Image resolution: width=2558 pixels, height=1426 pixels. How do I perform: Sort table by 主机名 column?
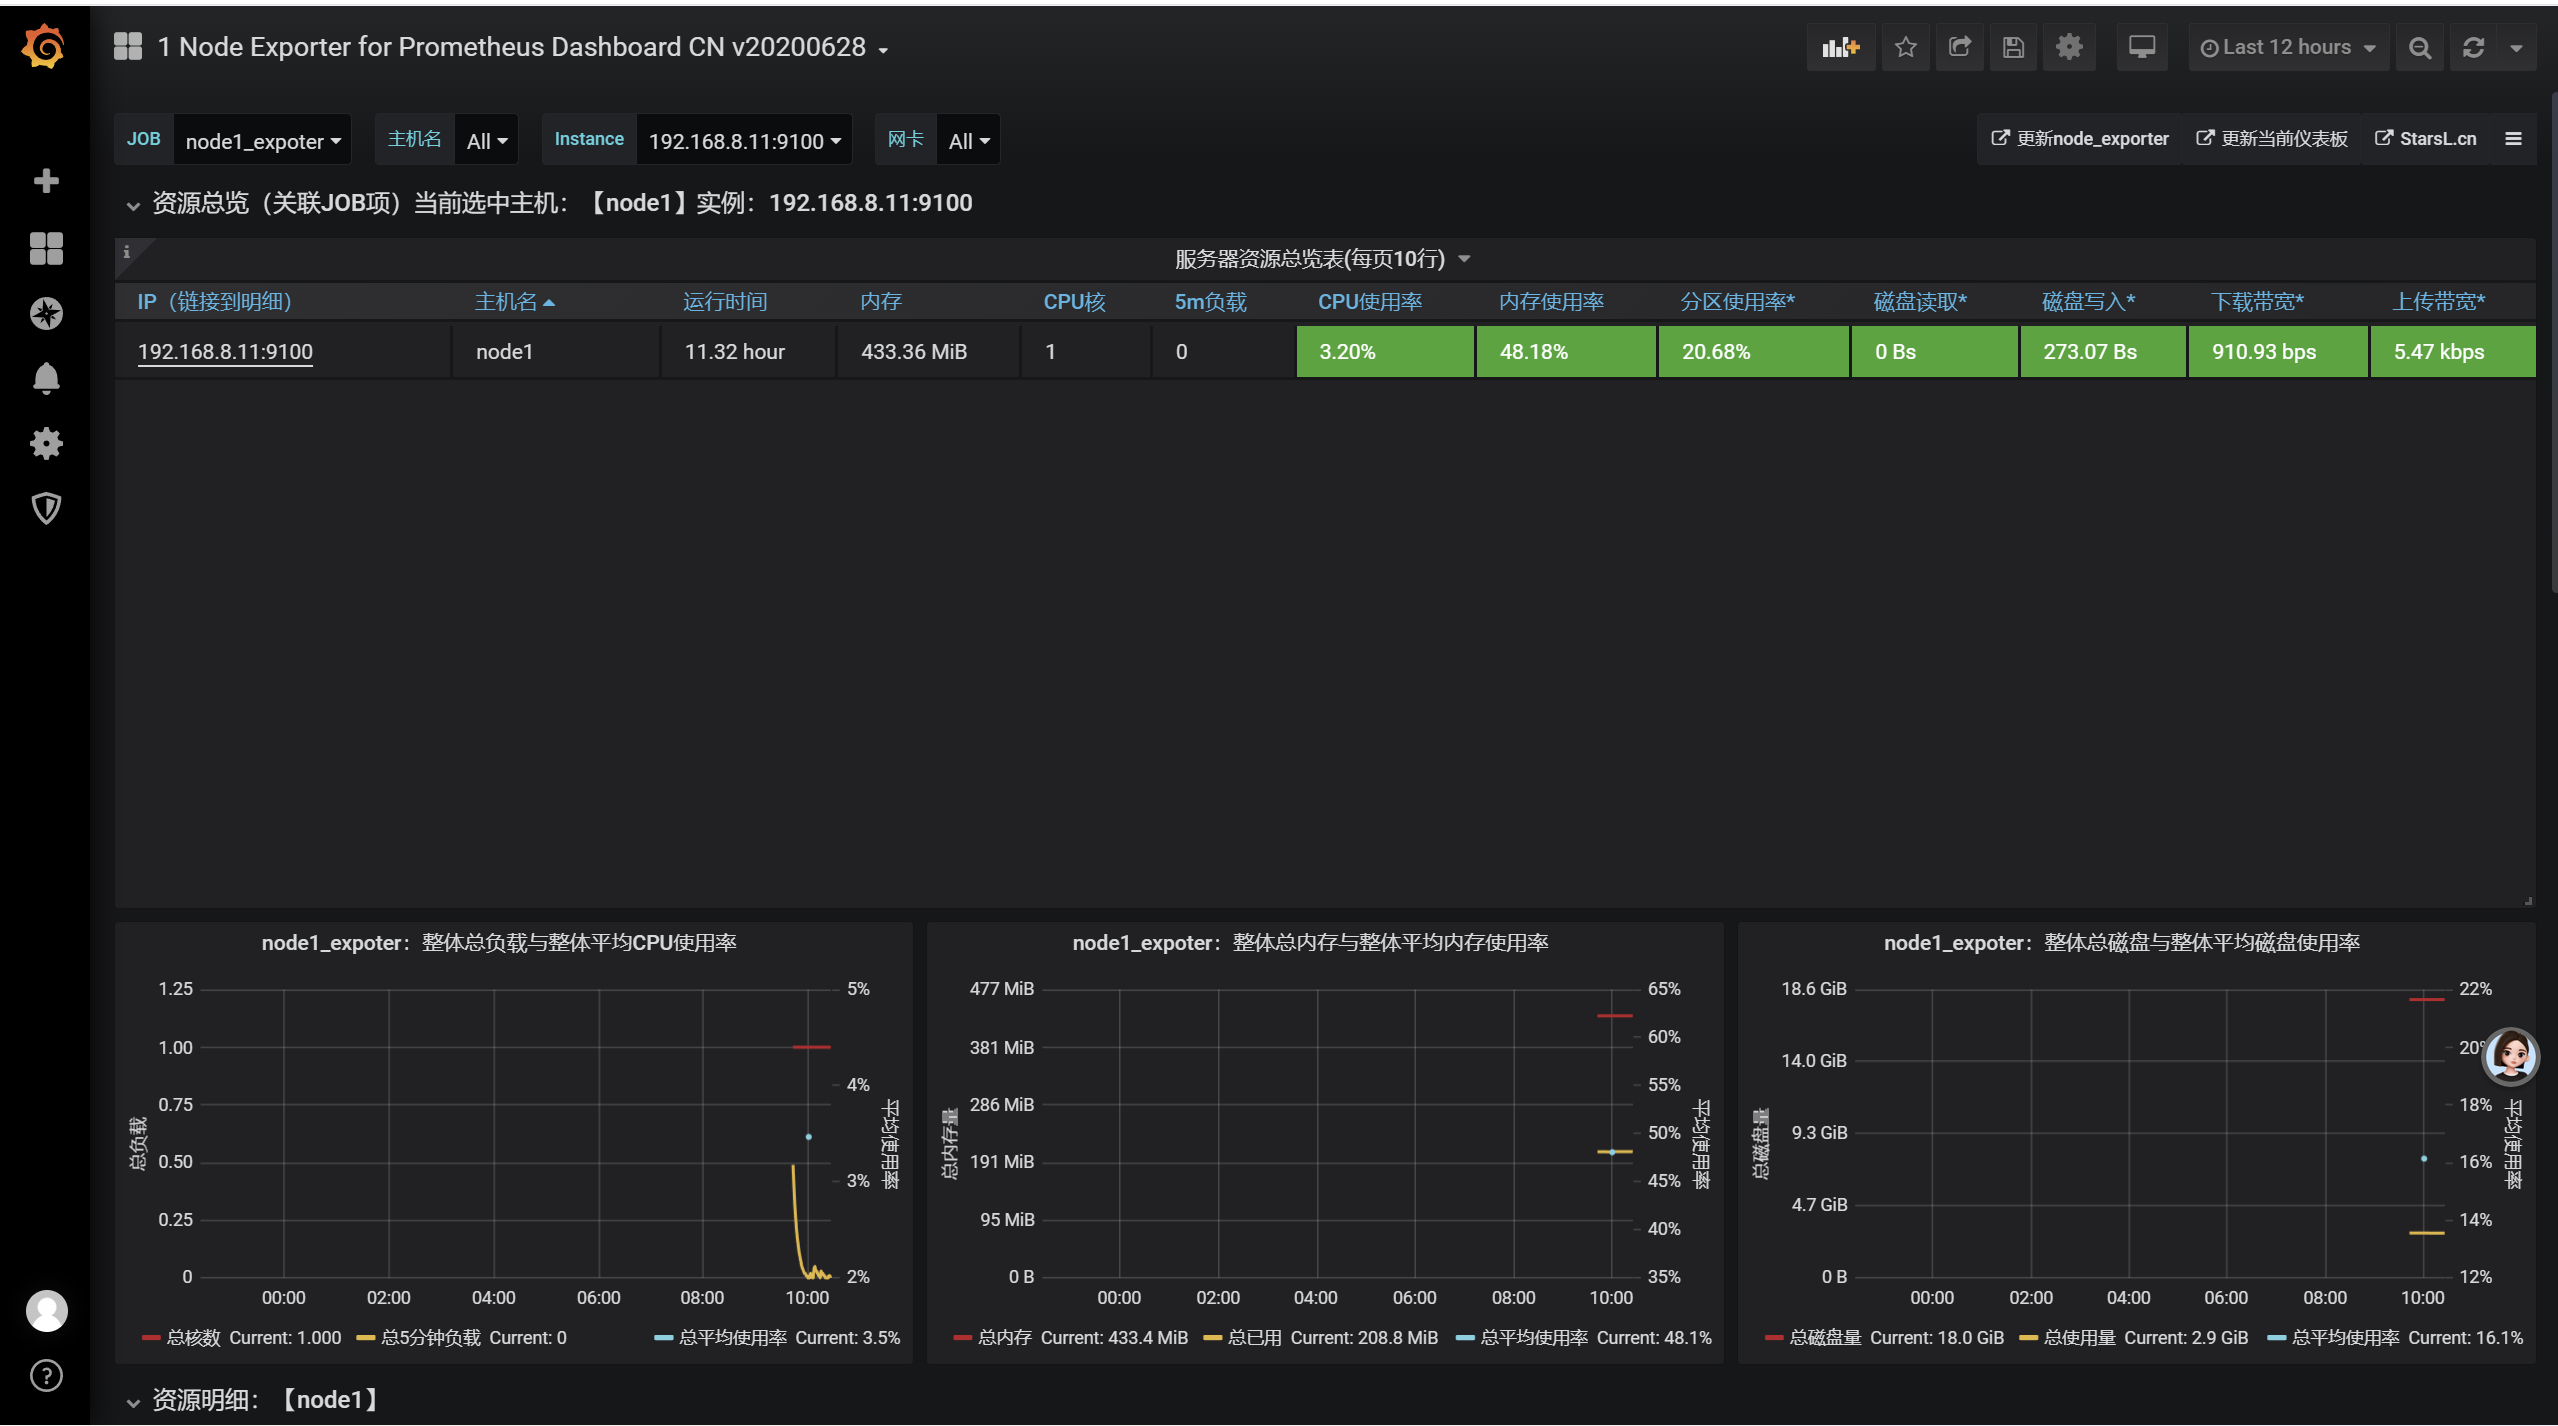(x=514, y=302)
